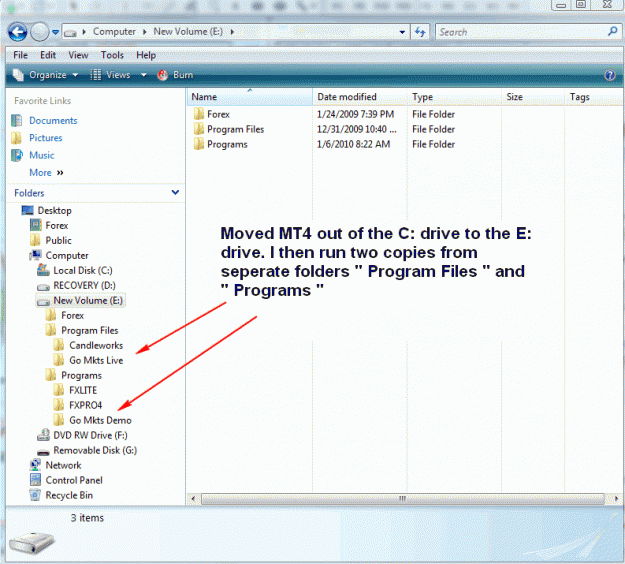The image size is (625, 564).
Task: Select New Volume (E:) in the tree
Action: point(88,301)
